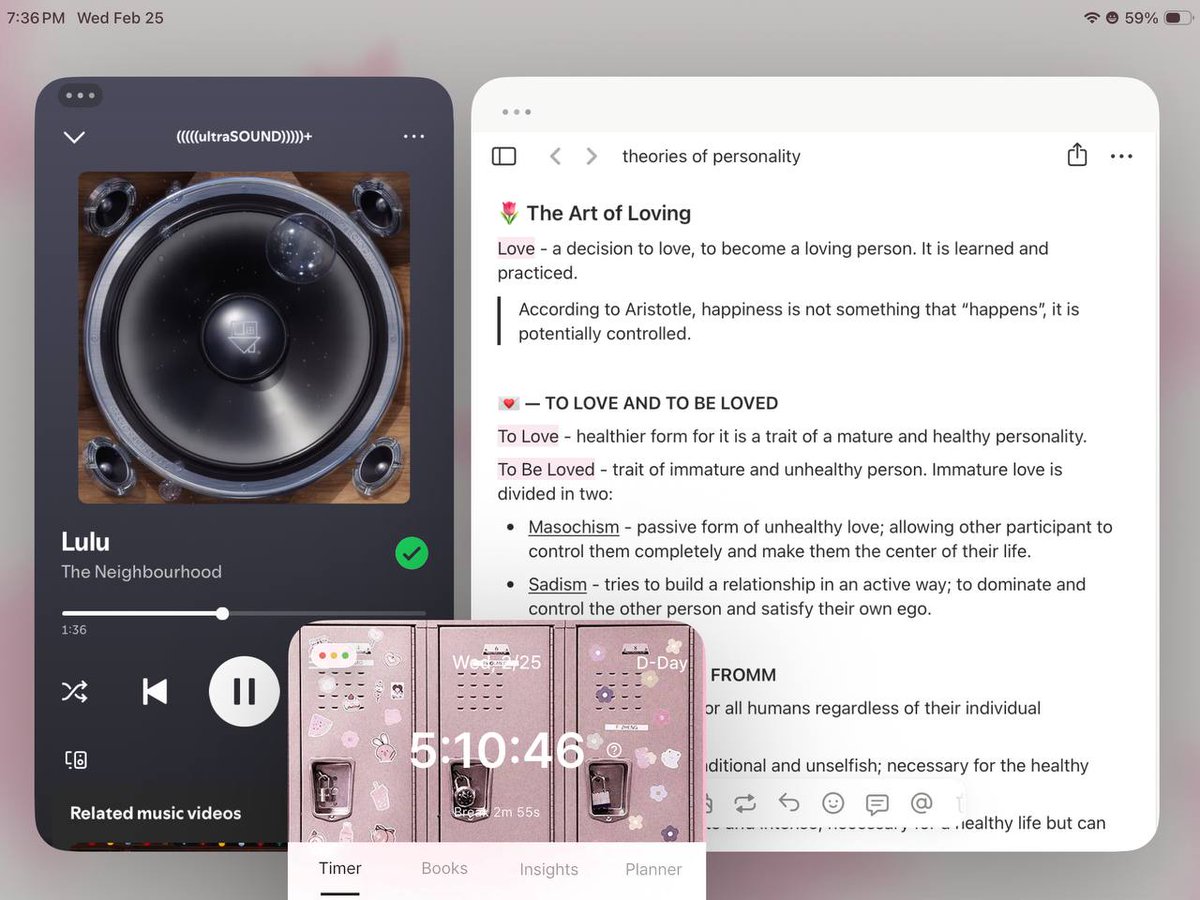Insert a mention with the @ icon
The image size is (1200, 900).
click(x=921, y=803)
